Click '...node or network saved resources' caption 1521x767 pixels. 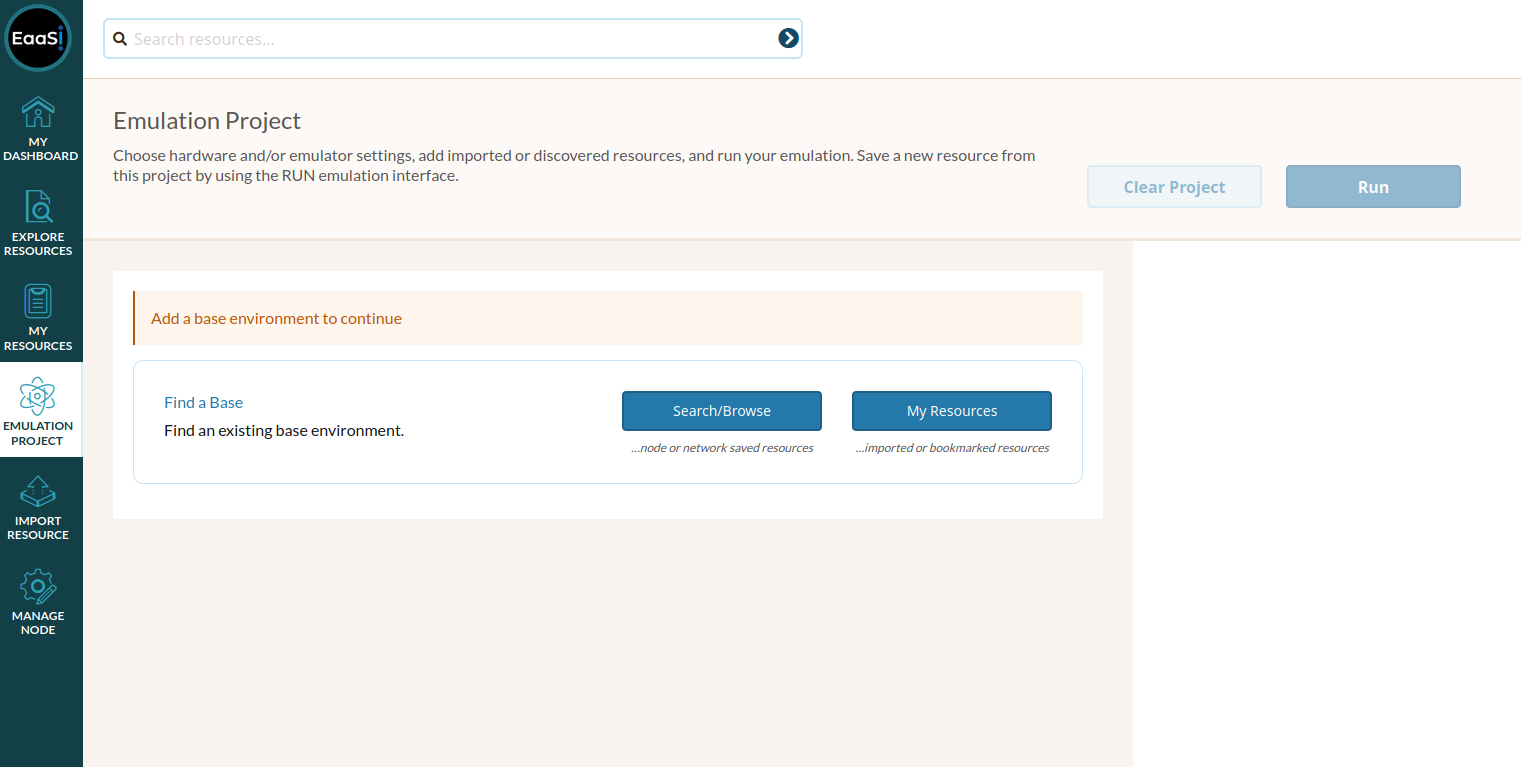pyautogui.click(x=722, y=448)
